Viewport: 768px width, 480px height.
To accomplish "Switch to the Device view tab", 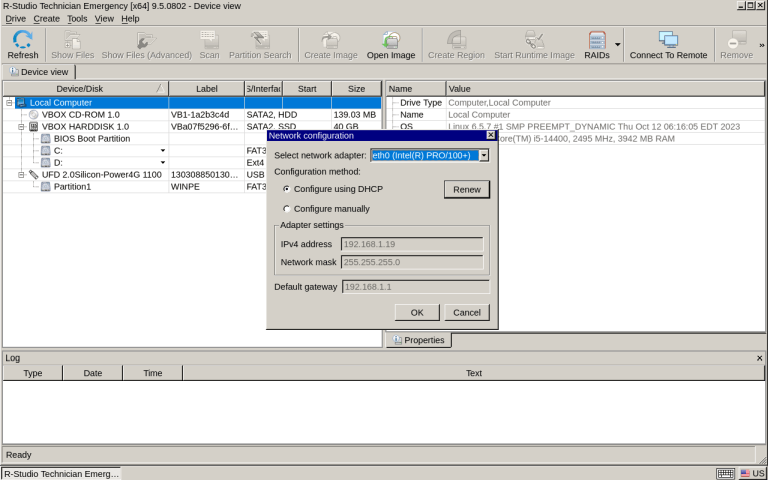I will click(39, 72).
